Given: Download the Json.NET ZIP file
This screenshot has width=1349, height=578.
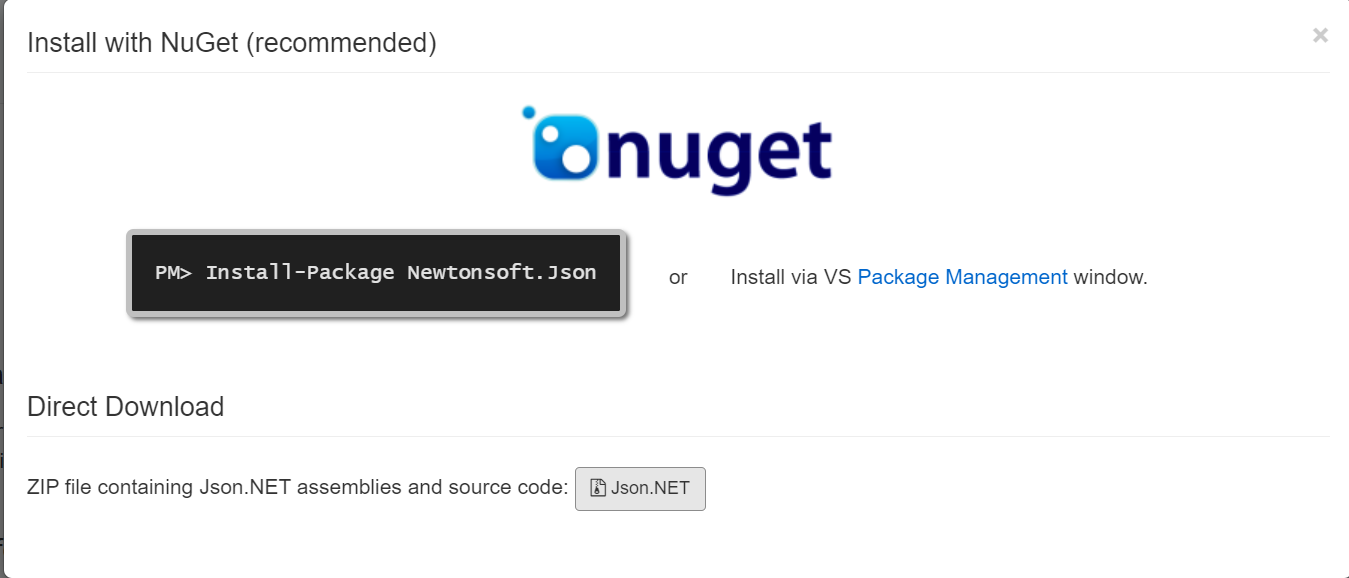Looking at the screenshot, I should (x=640, y=488).
